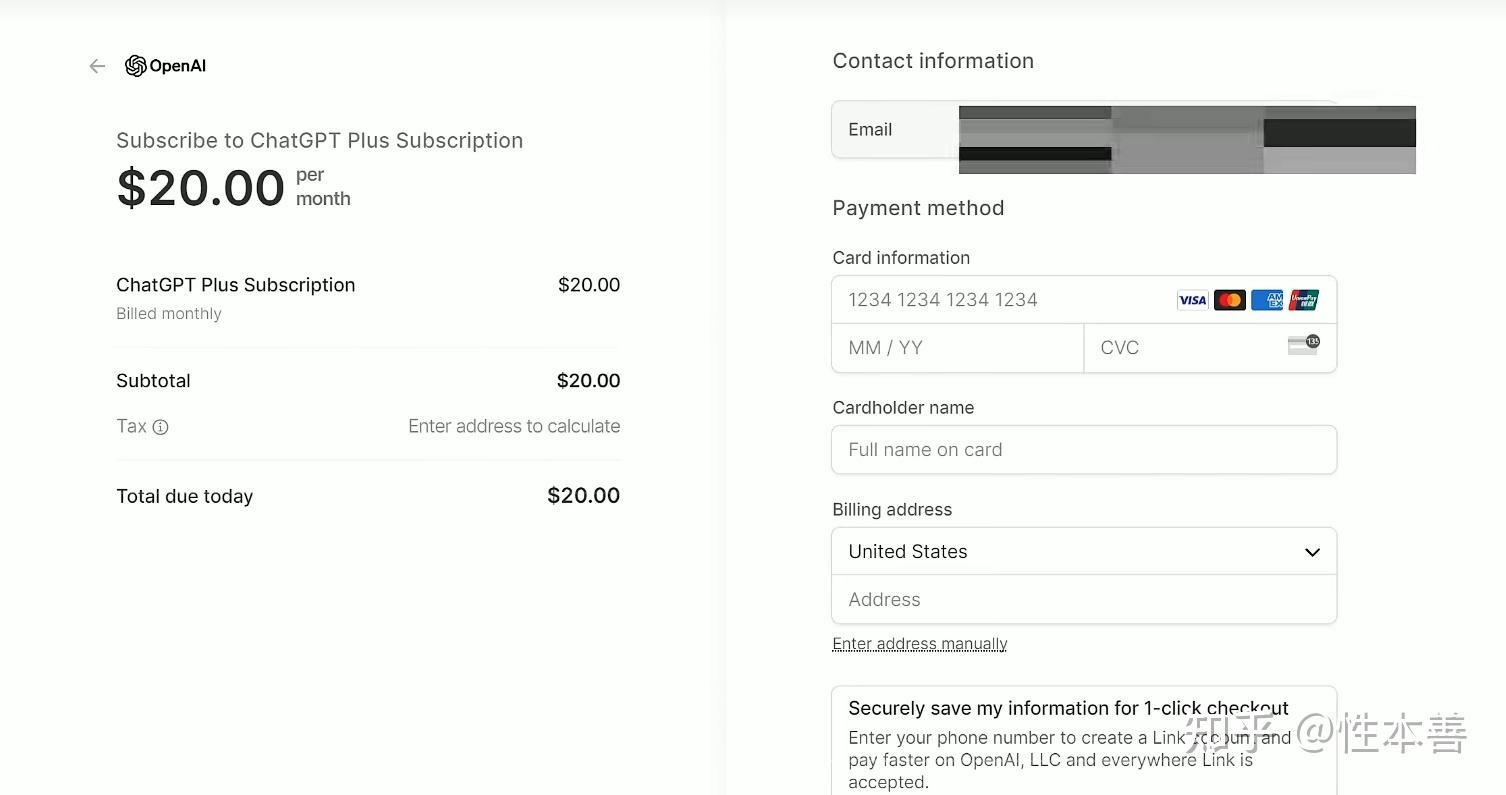The image size is (1506, 795).
Task: Click the CVC card hint icon
Action: click(1304, 345)
